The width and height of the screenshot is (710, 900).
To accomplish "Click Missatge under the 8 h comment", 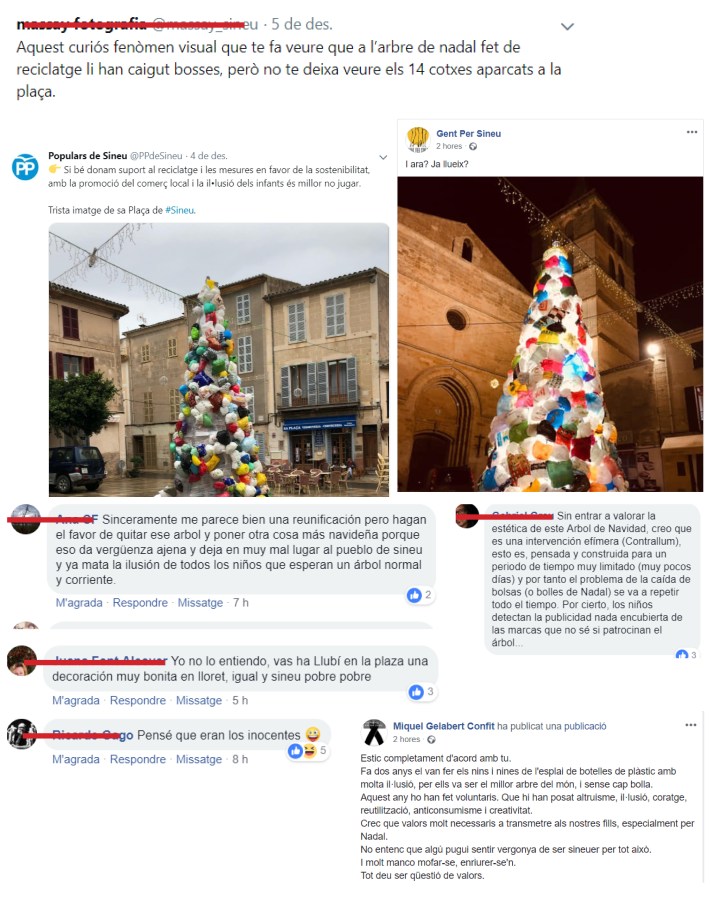I will (199, 759).
